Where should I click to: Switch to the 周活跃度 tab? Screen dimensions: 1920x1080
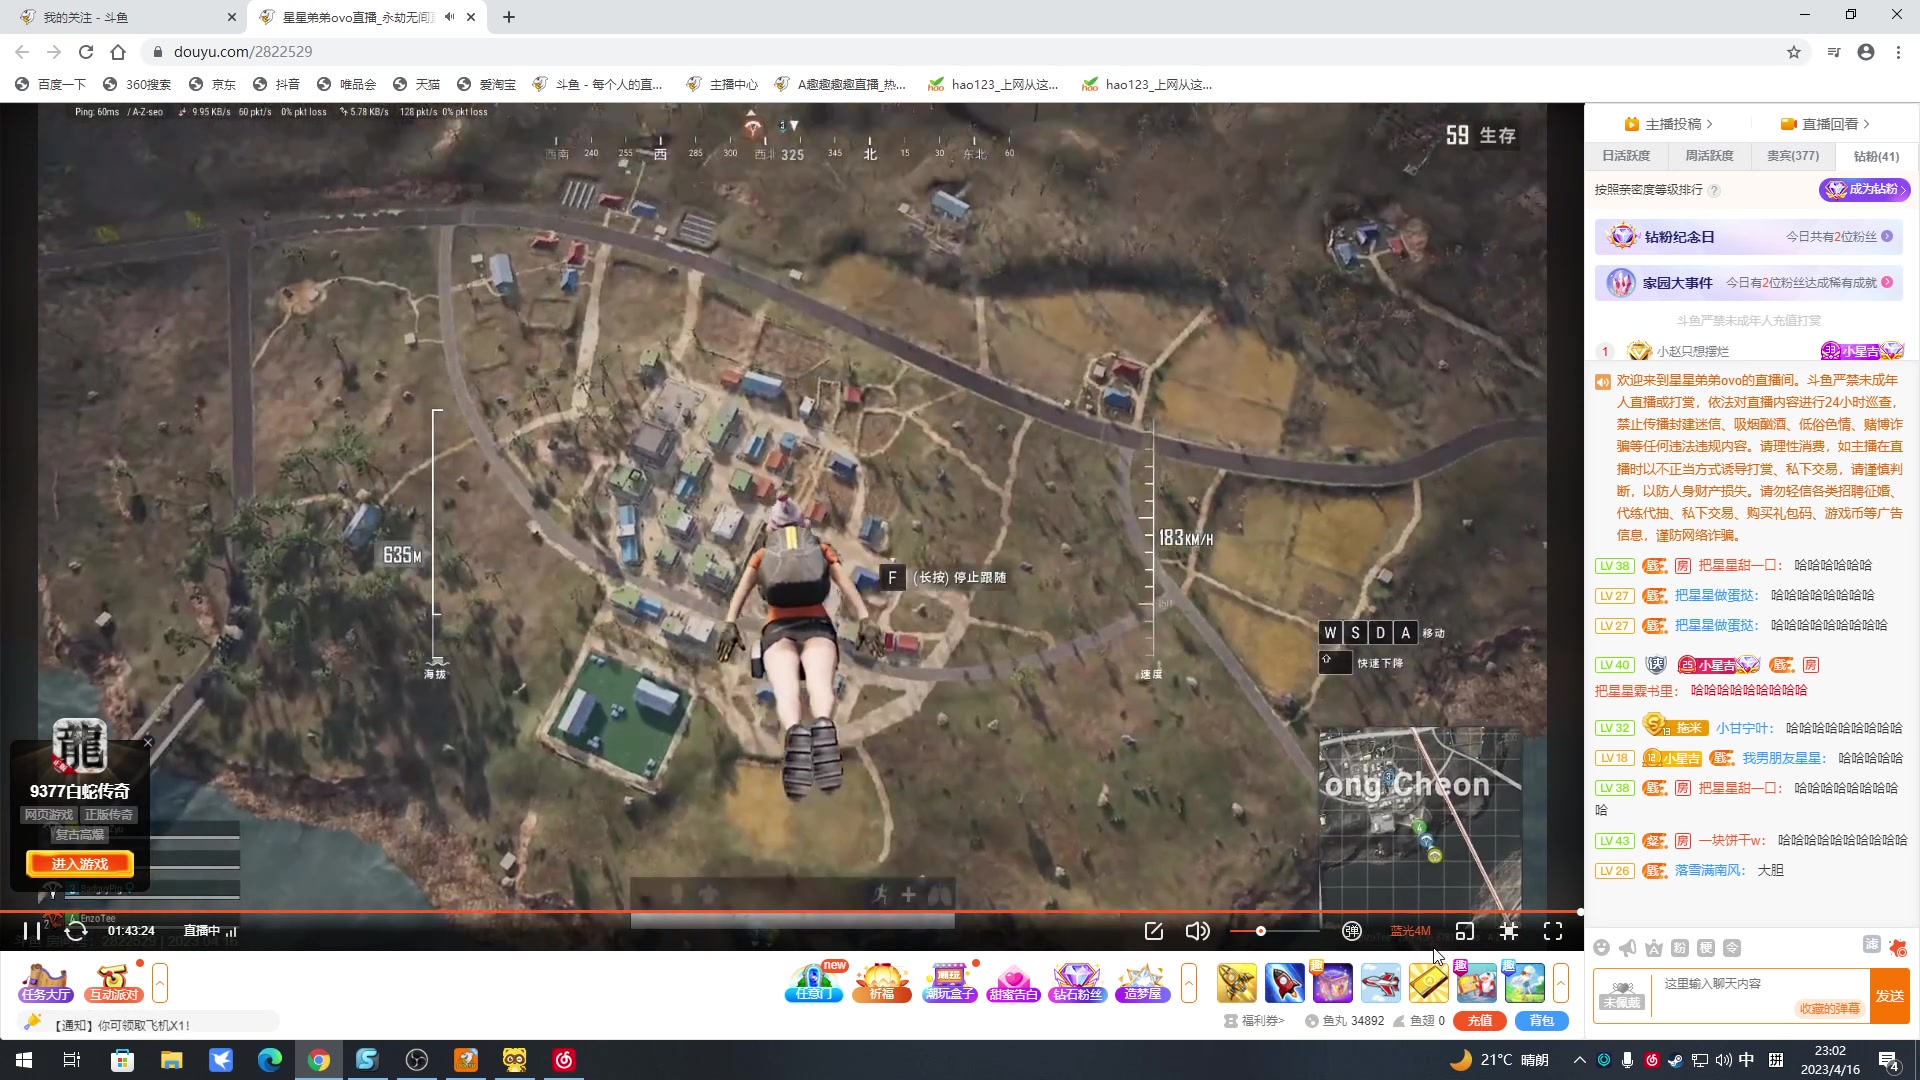coord(1709,156)
